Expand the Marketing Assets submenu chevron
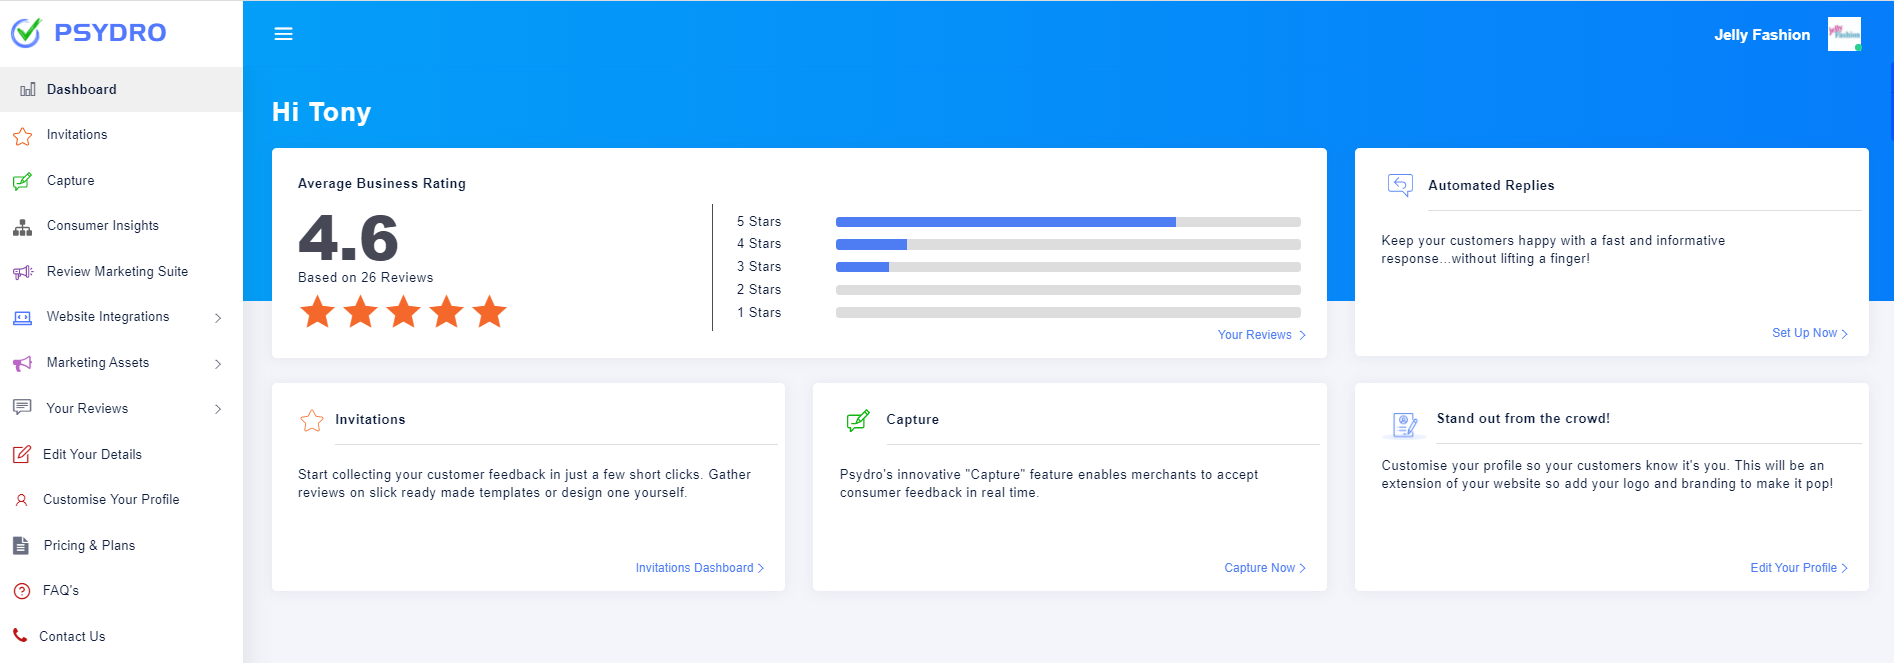The height and width of the screenshot is (663, 1894). (218, 364)
